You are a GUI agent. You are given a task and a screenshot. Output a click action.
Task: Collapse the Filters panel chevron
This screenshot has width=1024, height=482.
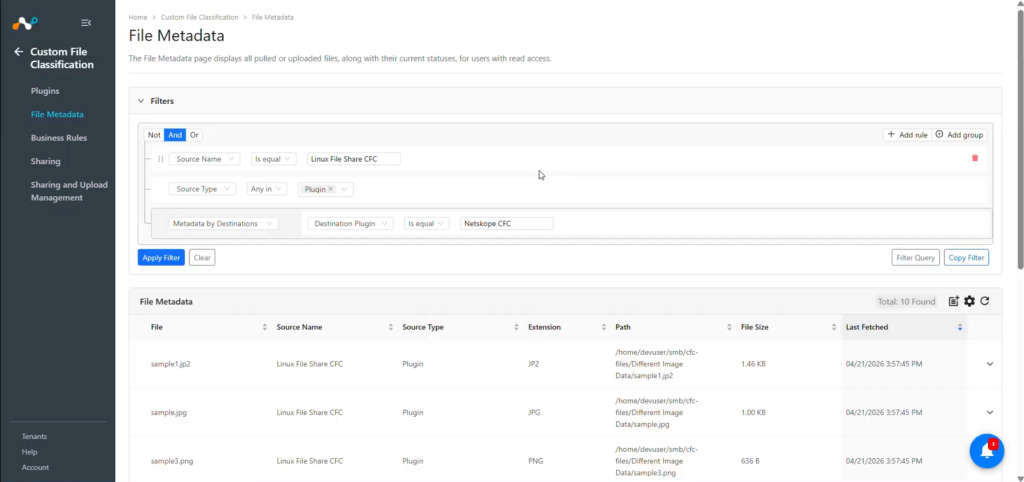click(140, 101)
